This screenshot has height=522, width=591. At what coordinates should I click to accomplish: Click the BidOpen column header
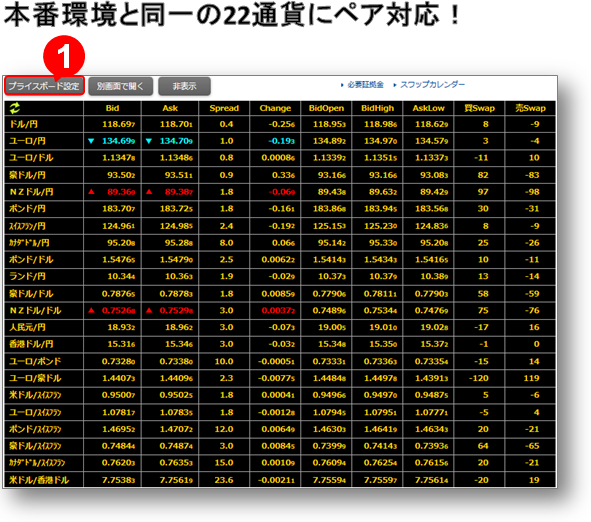326,108
